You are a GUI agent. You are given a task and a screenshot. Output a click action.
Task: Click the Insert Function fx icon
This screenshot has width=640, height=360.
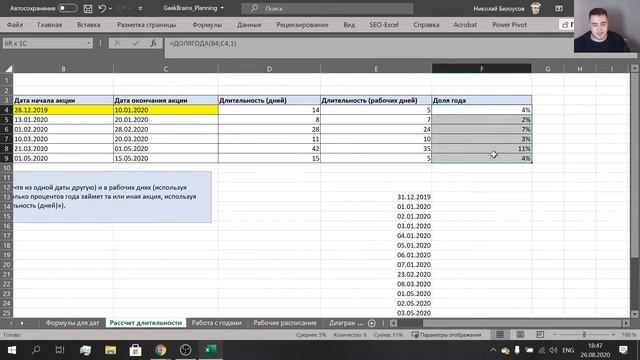pyautogui.click(x=153, y=43)
